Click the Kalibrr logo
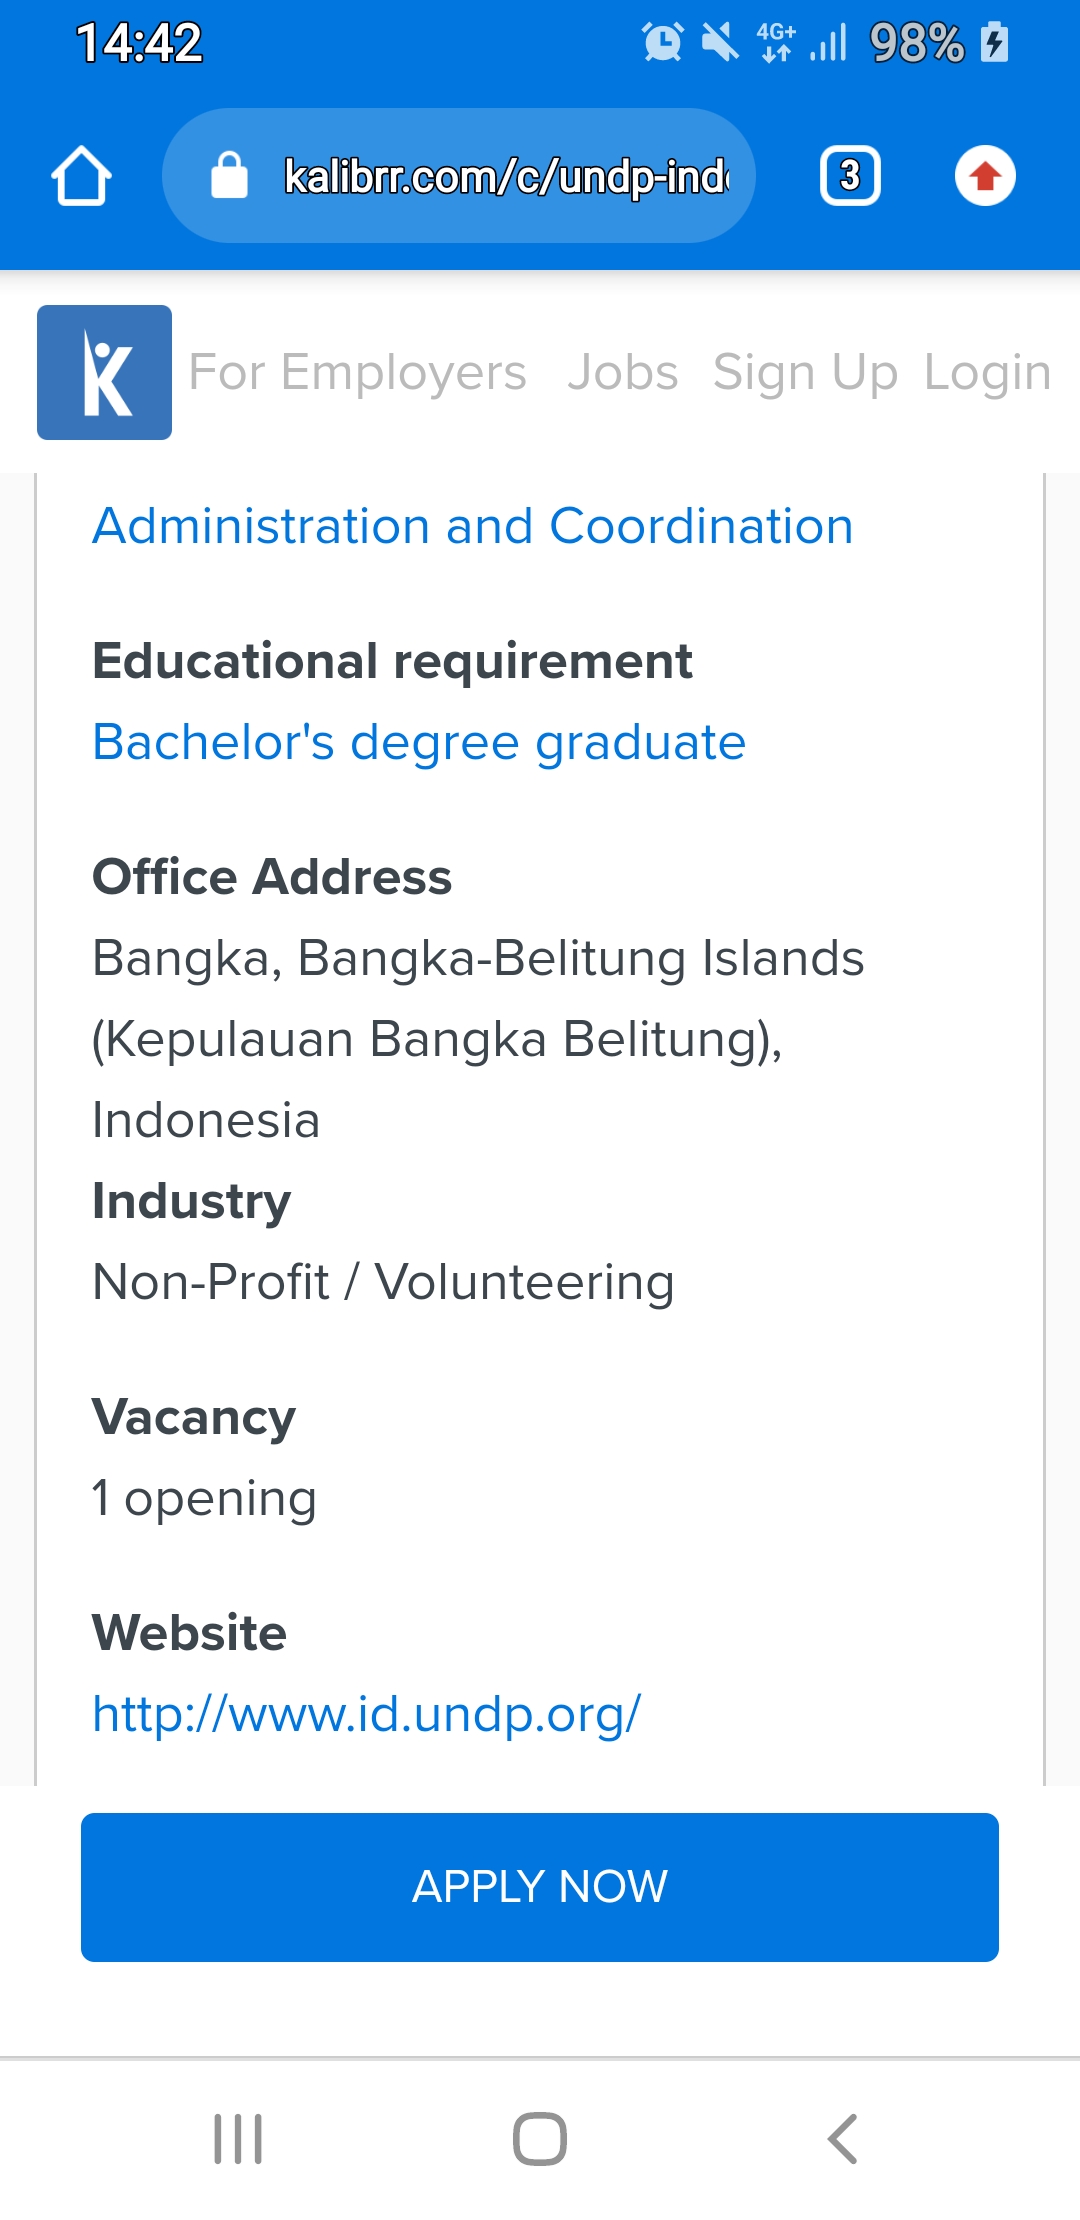1080x2220 pixels. tap(104, 372)
